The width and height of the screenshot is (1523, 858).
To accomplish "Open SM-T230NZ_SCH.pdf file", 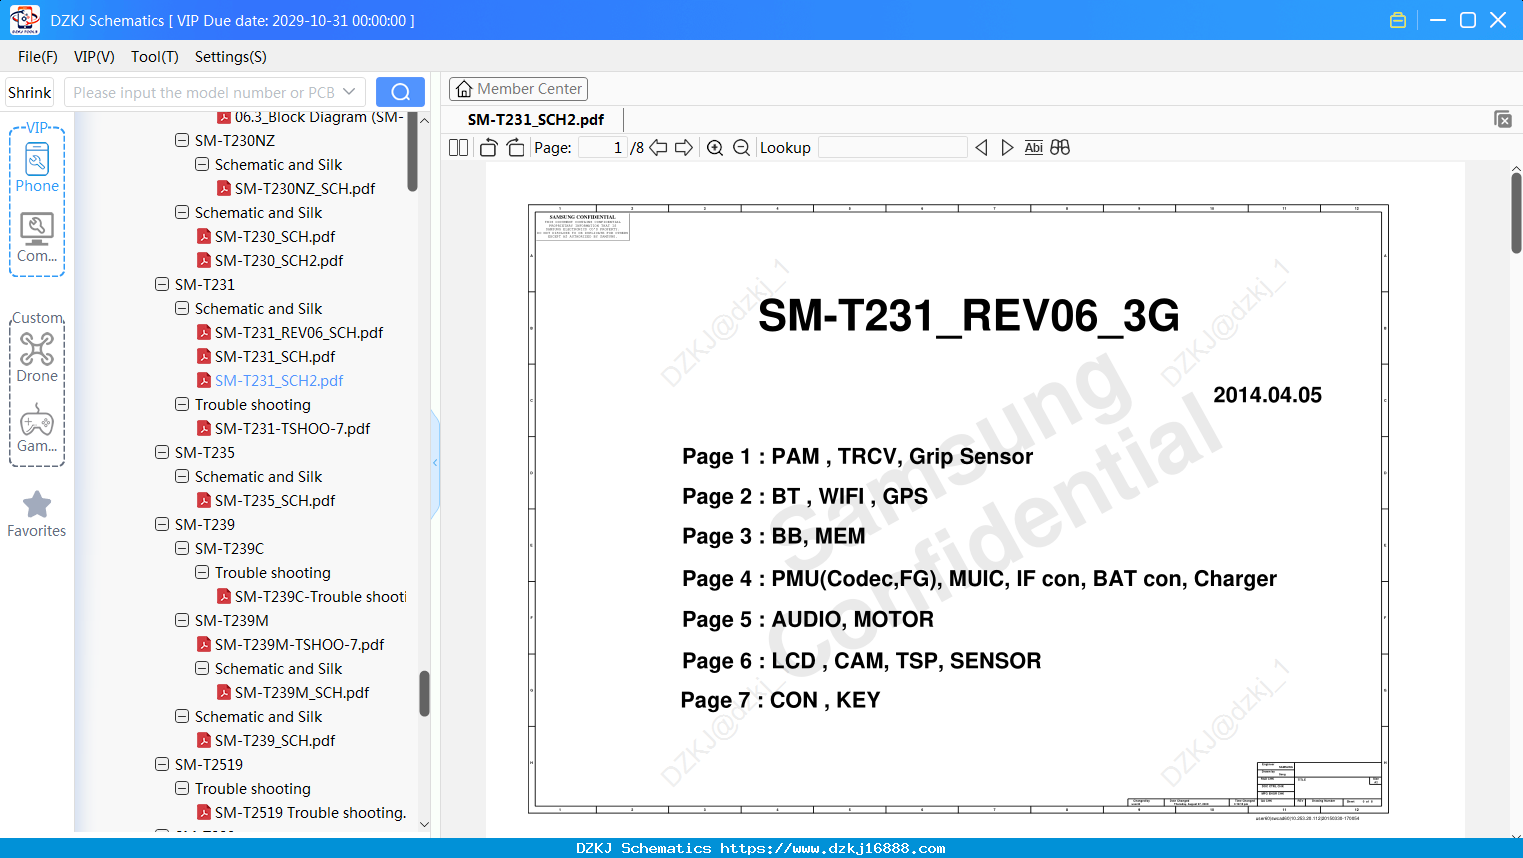I will click(305, 188).
